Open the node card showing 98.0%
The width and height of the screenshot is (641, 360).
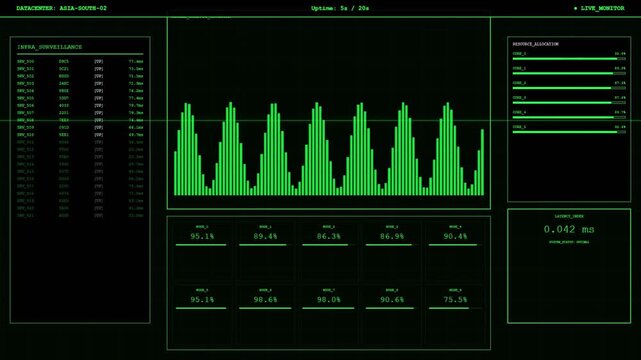click(329, 315)
